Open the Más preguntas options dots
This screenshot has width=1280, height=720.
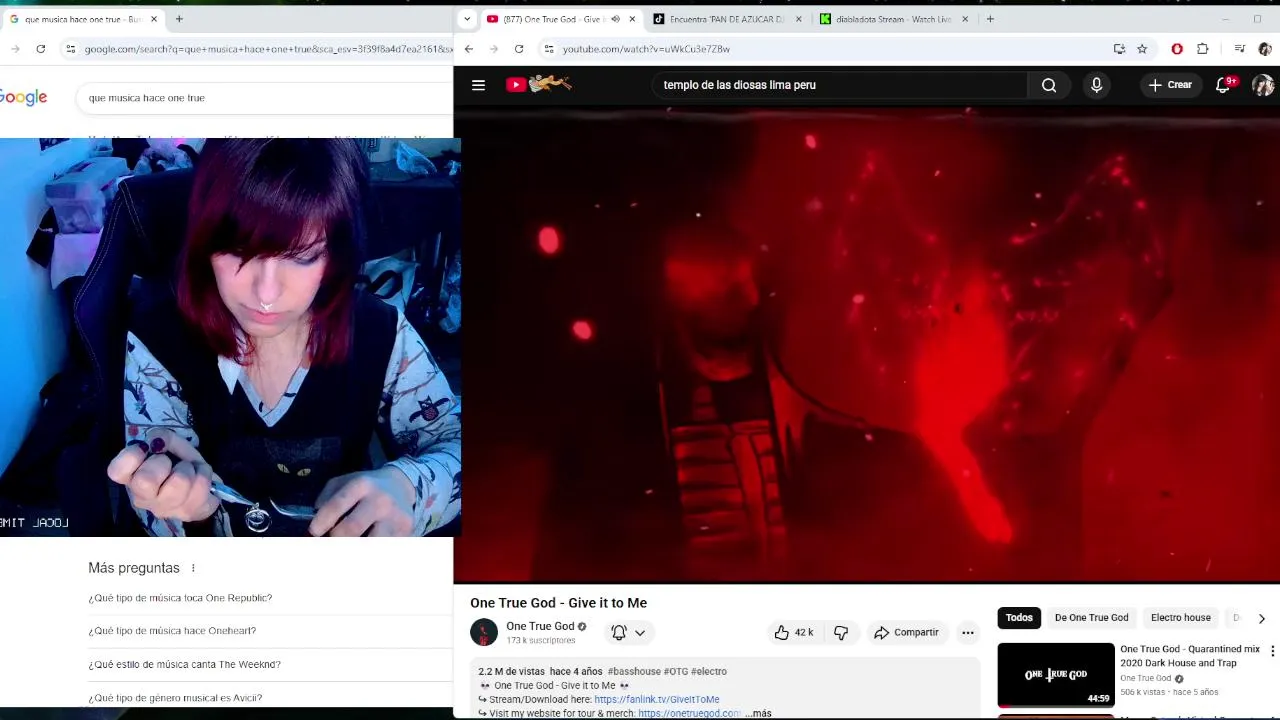tap(193, 568)
